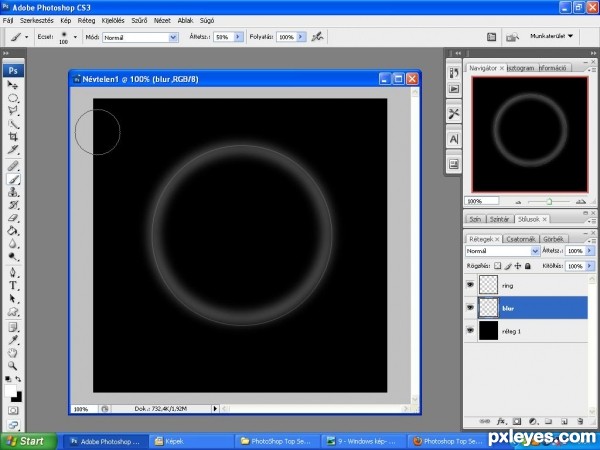
Task: Open the Fájl menu
Action: click(x=8, y=20)
